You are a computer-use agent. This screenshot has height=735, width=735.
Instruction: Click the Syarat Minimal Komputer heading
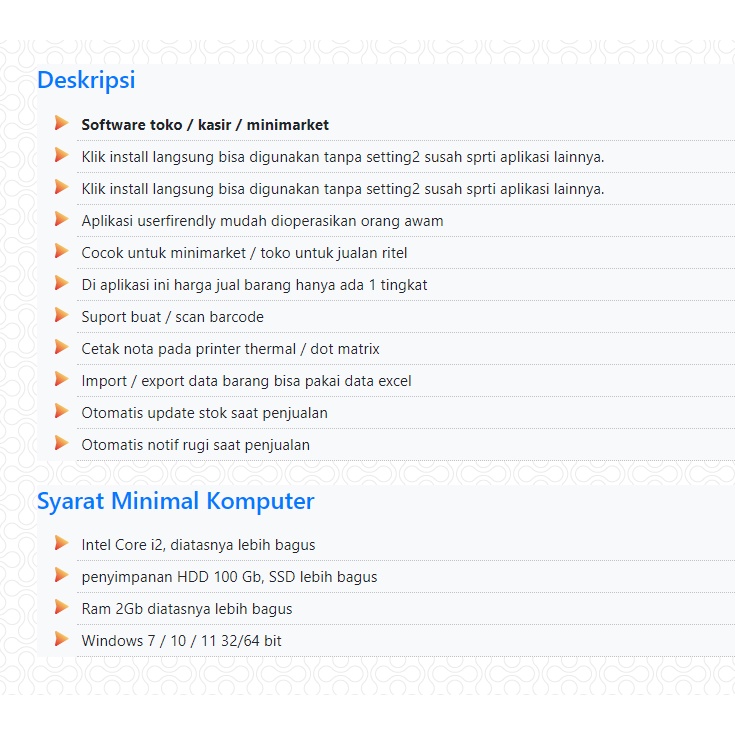175,501
